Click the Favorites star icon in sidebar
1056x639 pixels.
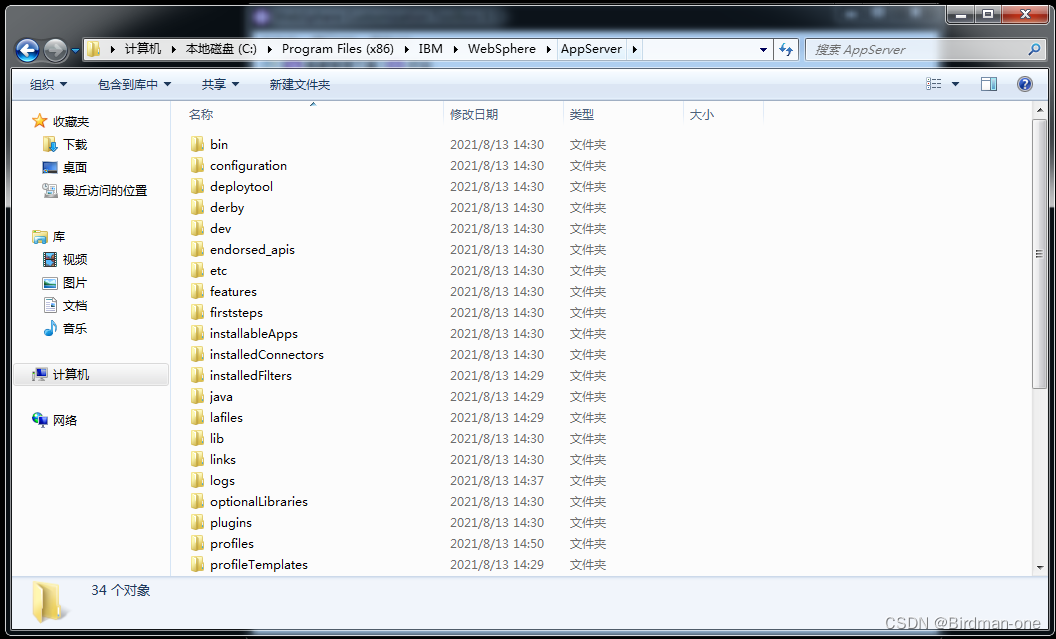point(40,121)
